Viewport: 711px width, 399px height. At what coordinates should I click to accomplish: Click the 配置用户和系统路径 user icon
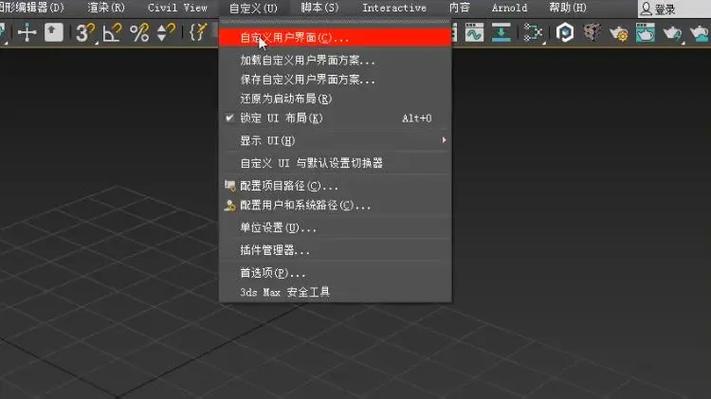[230, 205]
